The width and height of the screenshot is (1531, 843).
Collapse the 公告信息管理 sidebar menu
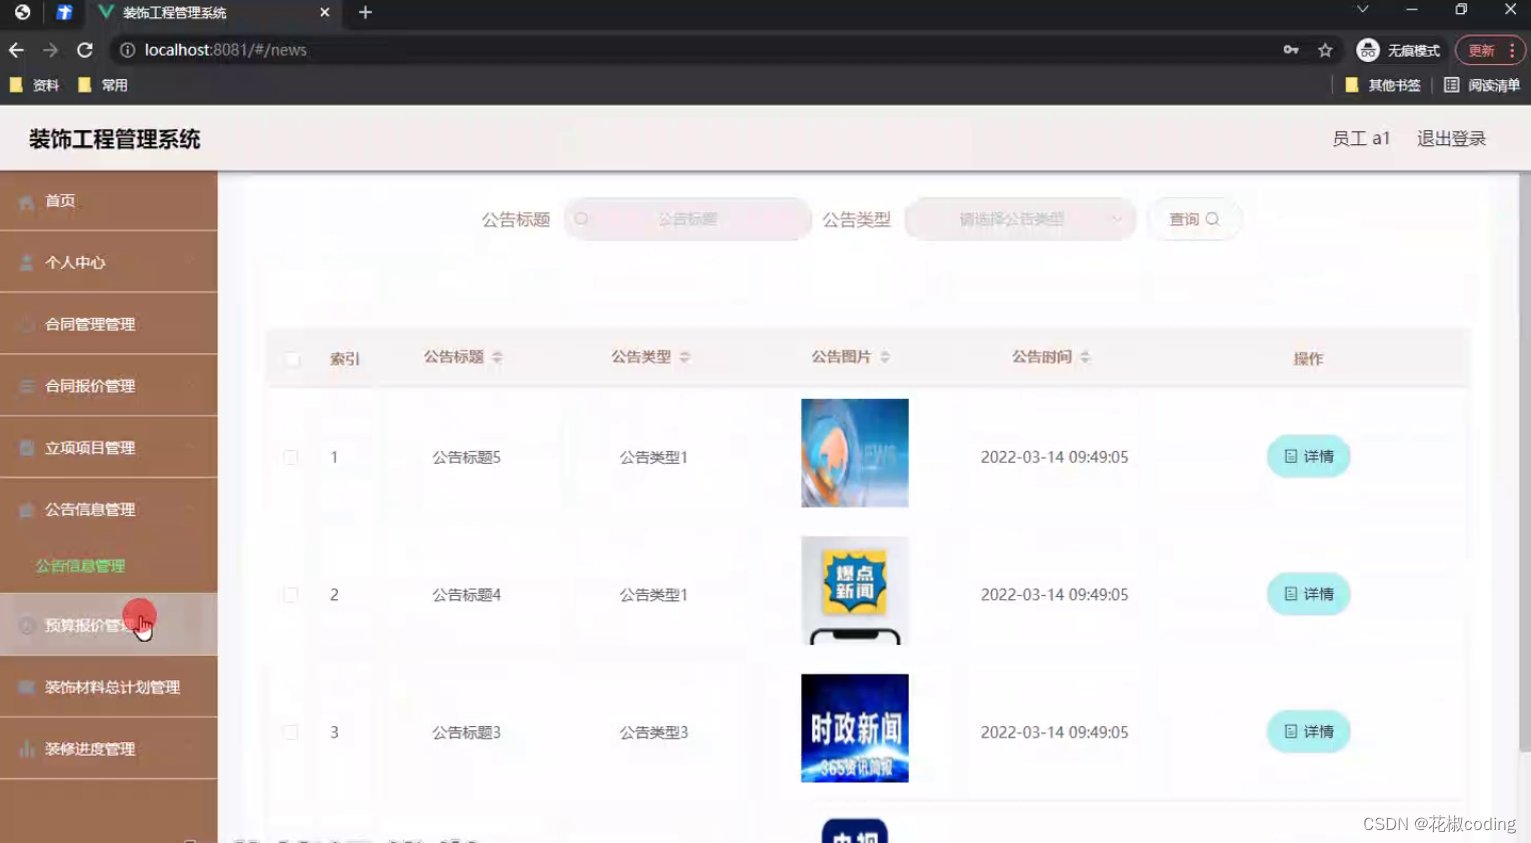point(109,509)
